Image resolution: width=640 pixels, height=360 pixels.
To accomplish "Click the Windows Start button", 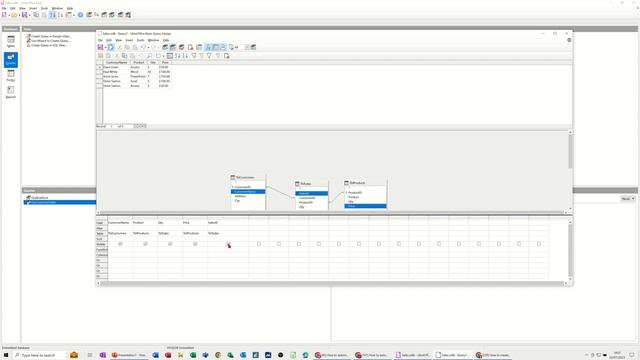I will coord(6,355).
